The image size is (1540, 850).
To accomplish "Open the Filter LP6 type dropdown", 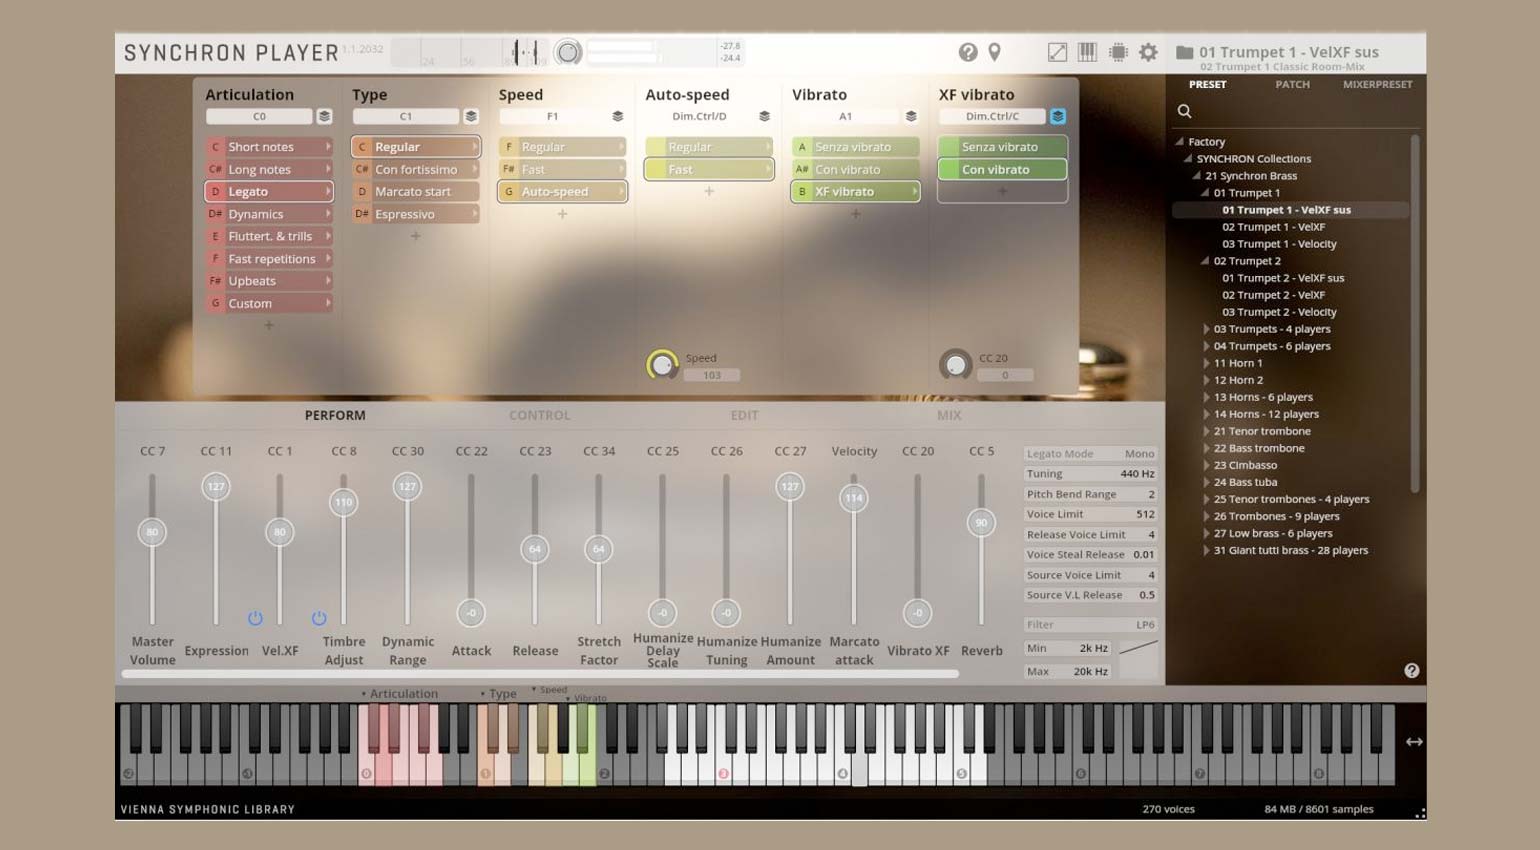I will (x=1090, y=624).
